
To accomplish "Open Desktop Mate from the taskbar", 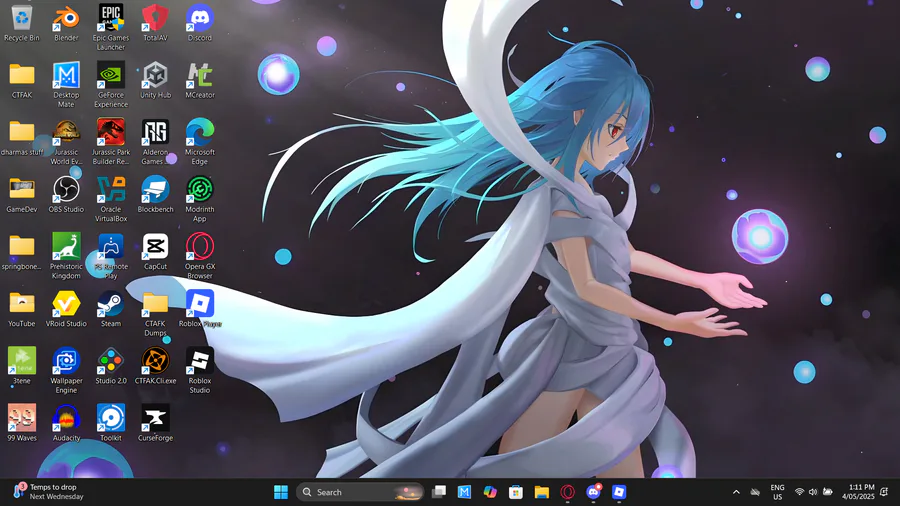I will 464,492.
